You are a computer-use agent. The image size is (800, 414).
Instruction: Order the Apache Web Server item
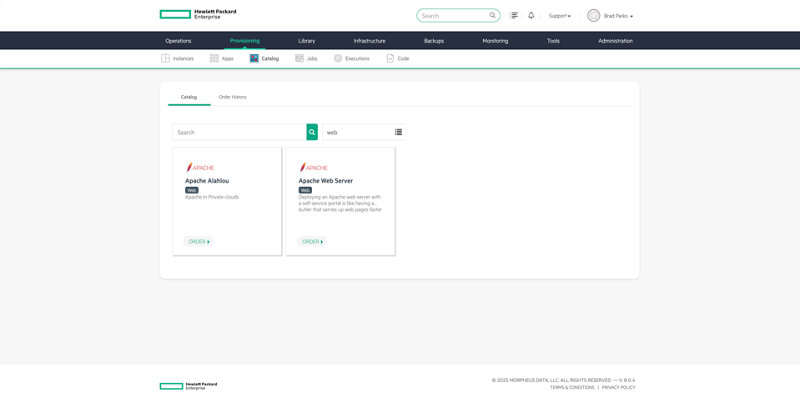pyautogui.click(x=312, y=241)
